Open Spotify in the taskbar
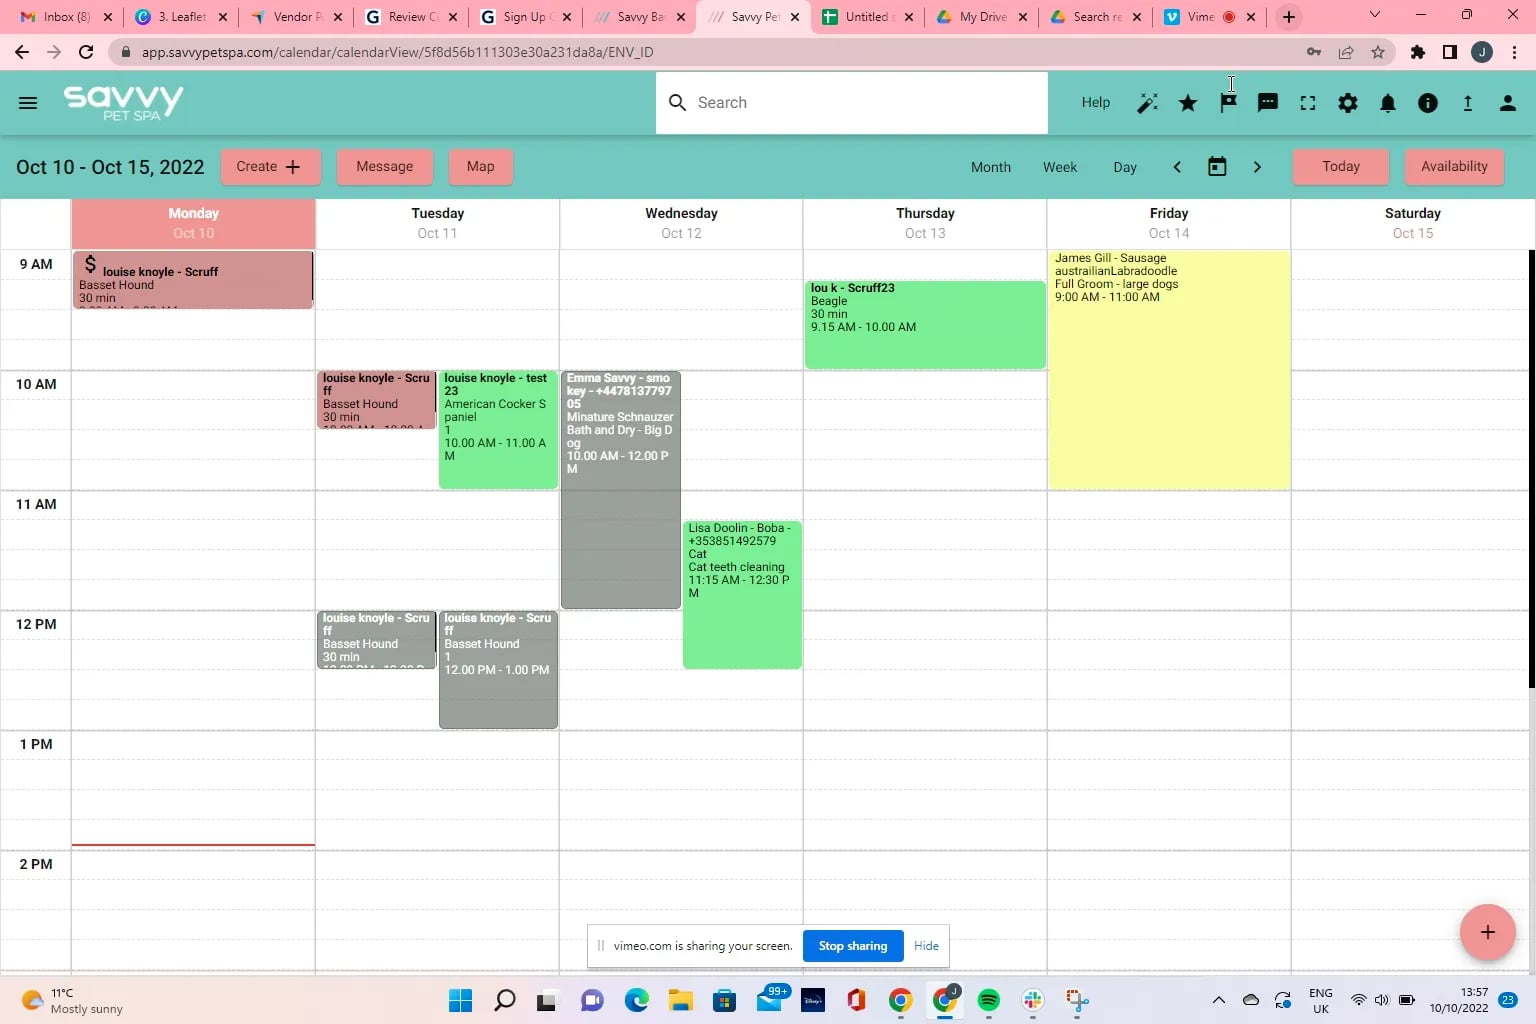 coord(988,1000)
